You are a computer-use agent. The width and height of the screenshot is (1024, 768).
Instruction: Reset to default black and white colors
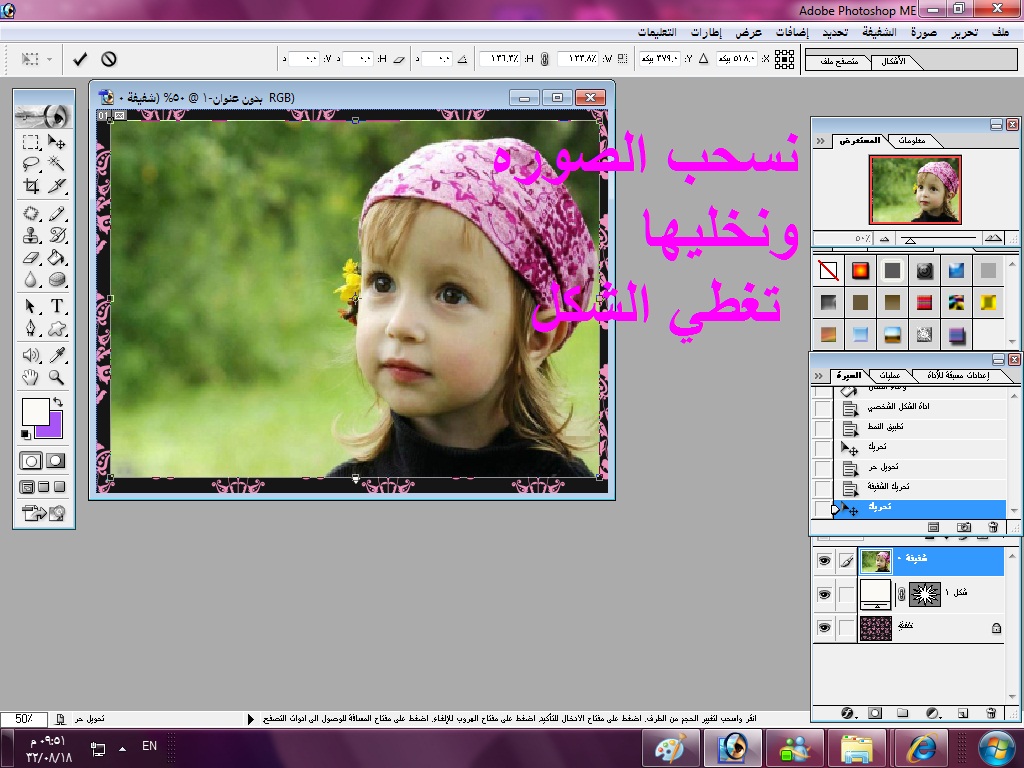[25, 434]
